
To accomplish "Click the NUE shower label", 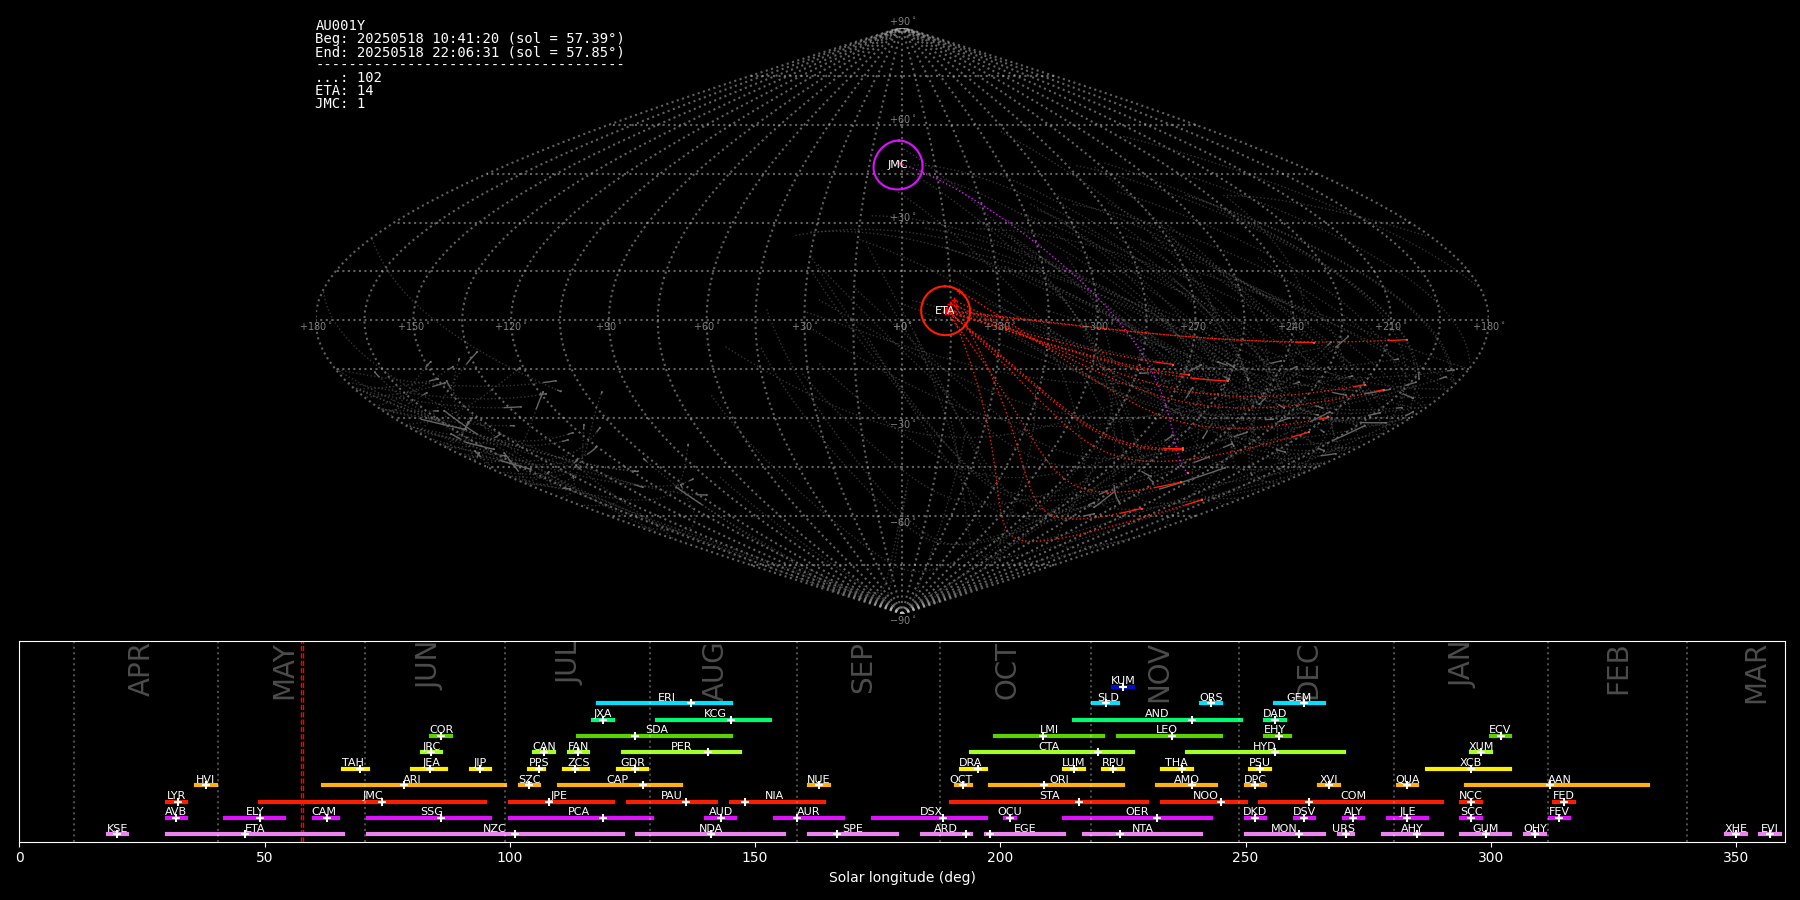I will coord(818,780).
